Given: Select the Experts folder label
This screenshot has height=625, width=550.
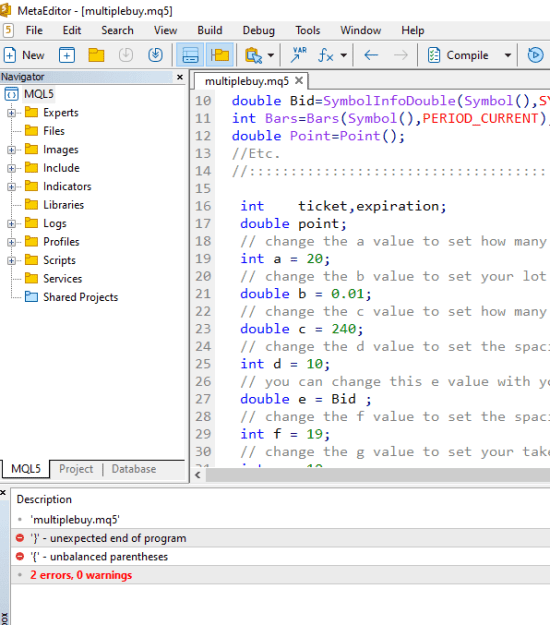Looking at the screenshot, I should coord(61,112).
